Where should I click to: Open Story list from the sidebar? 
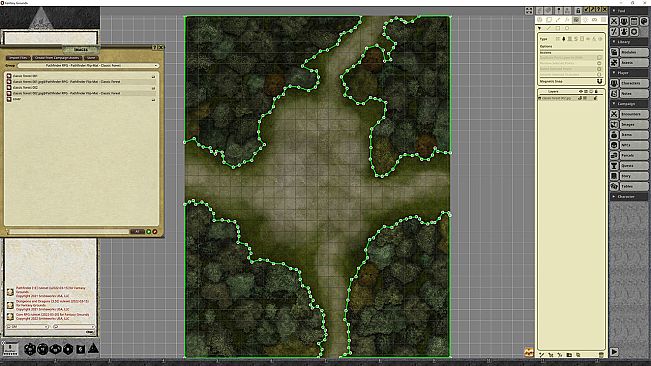click(x=634, y=176)
